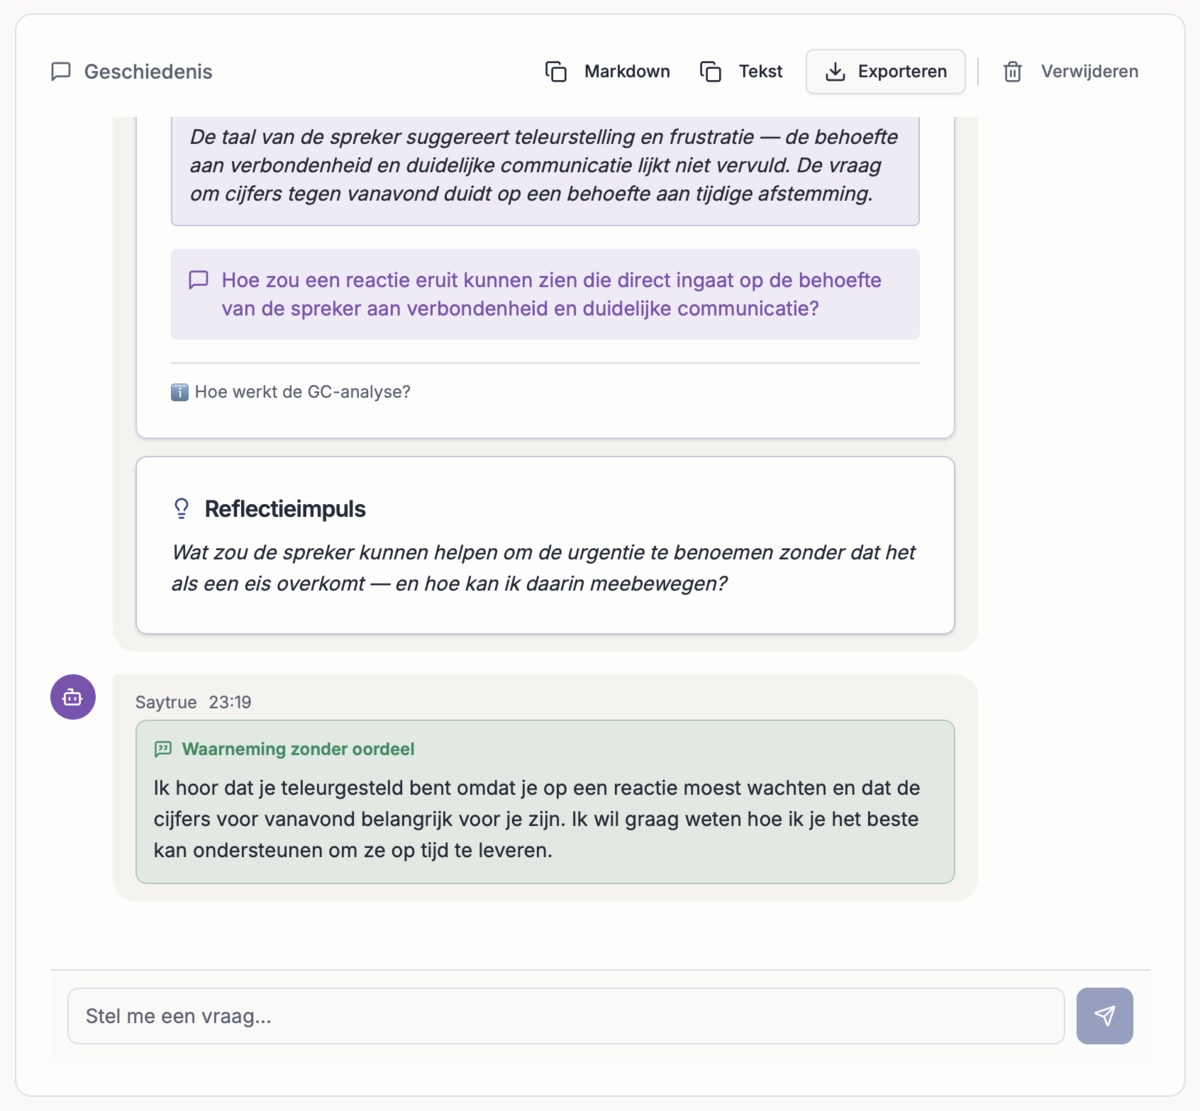Click the download icon in Exporteren

tap(835, 72)
